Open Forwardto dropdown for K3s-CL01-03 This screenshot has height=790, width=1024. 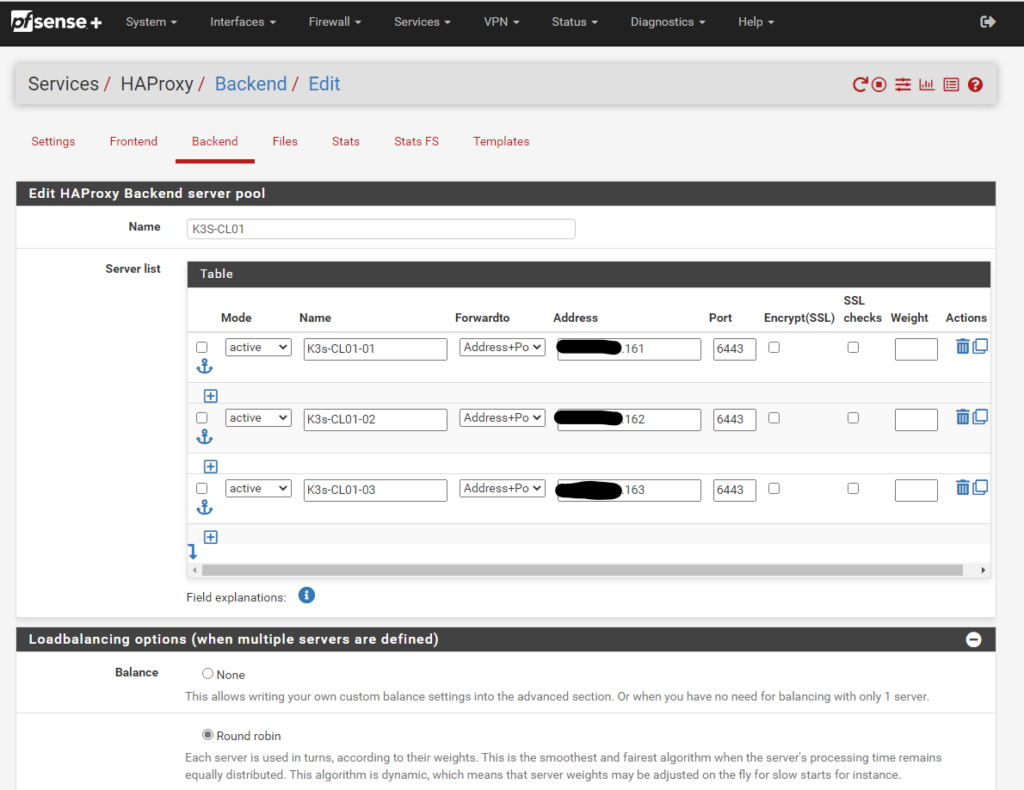(x=502, y=488)
